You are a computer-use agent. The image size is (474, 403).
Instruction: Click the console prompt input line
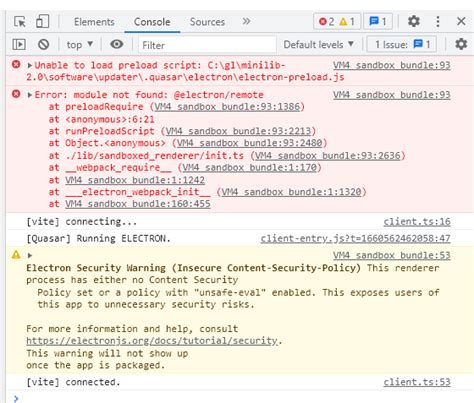(240, 398)
